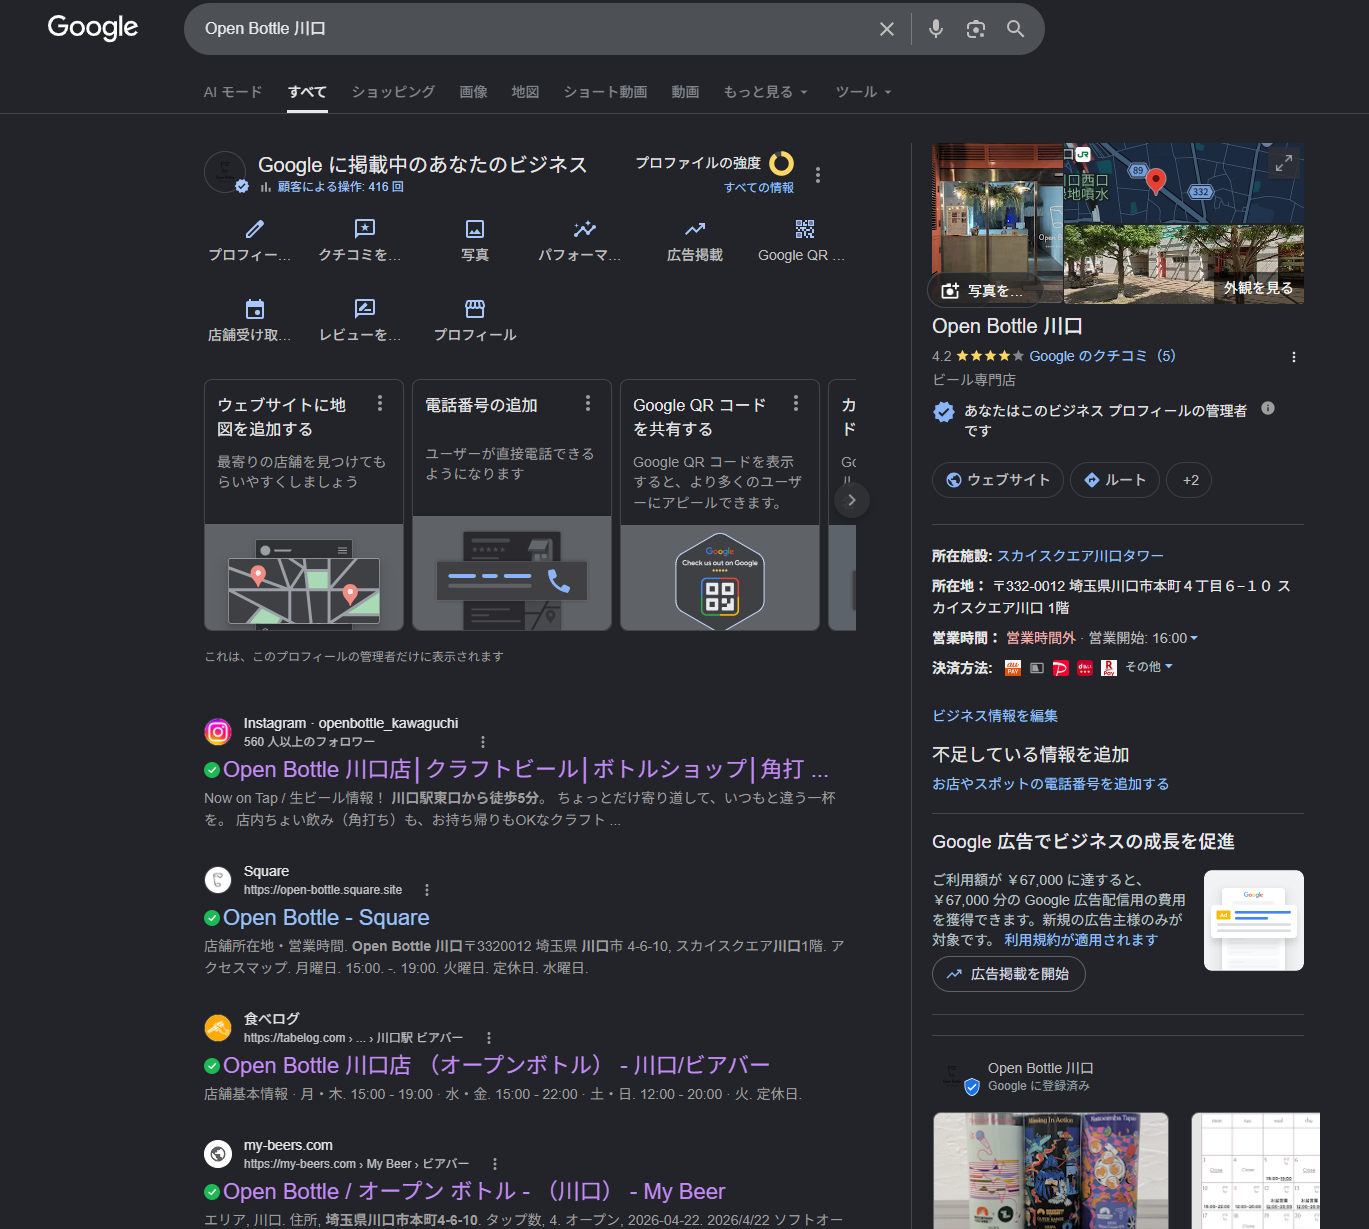Image resolution: width=1369 pixels, height=1229 pixels.
Task: Switch to the 画像 tab
Action: point(473,92)
